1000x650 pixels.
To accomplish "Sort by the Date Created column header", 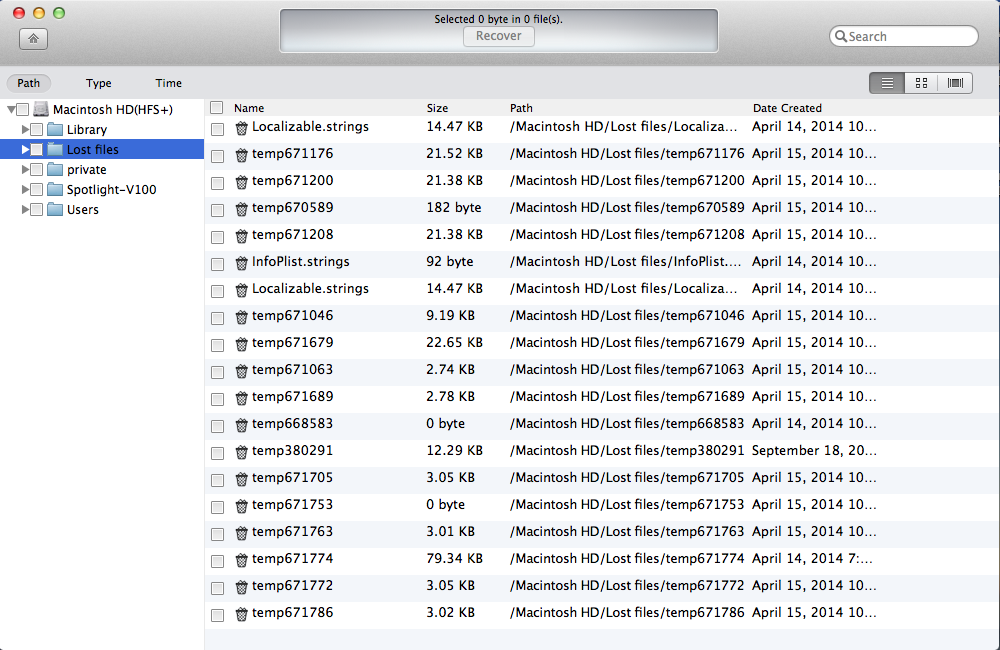I will pyautogui.click(x=787, y=108).
